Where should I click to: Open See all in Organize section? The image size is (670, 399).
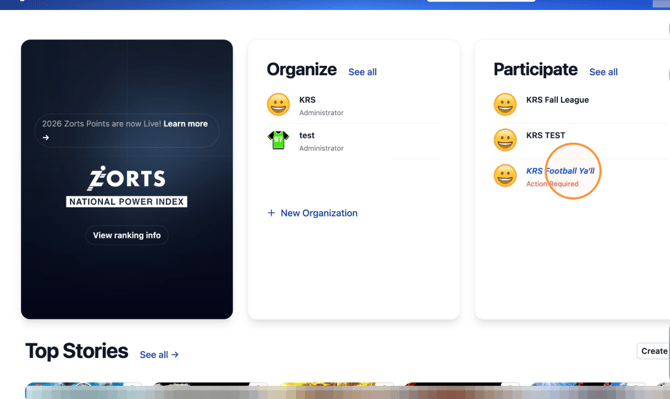pos(362,72)
